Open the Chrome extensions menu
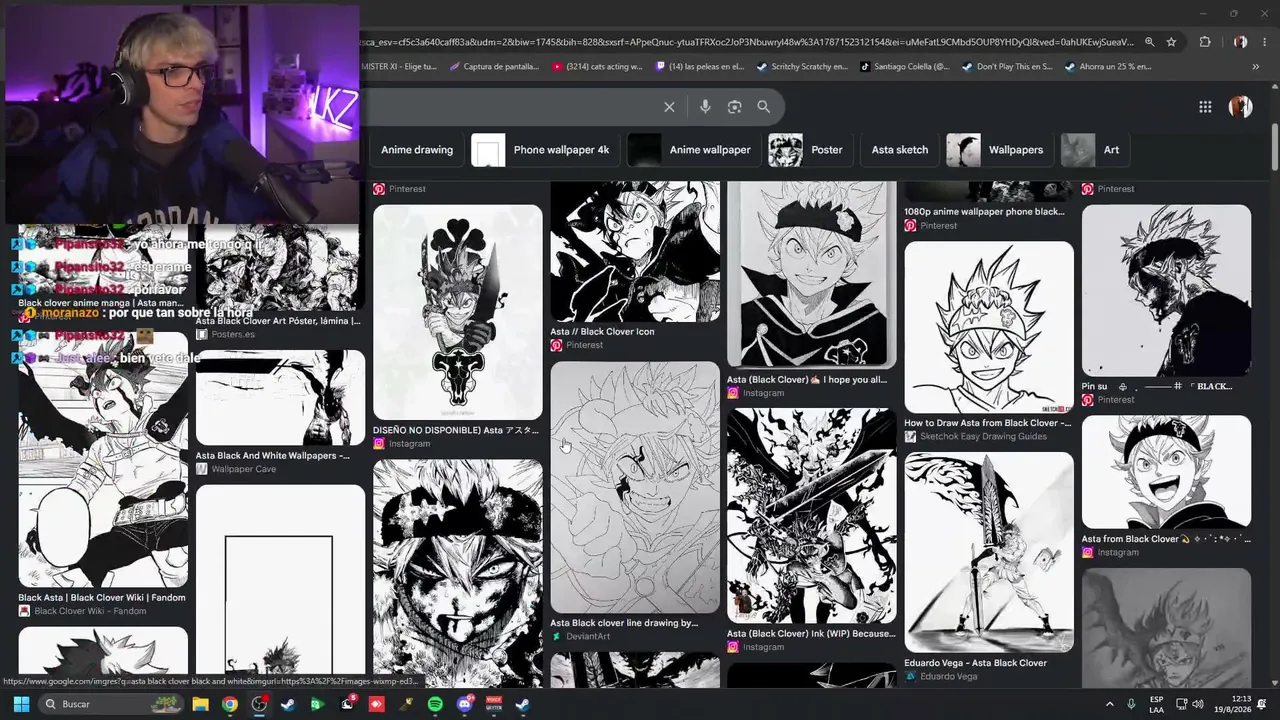The image size is (1280, 720). point(1205,42)
